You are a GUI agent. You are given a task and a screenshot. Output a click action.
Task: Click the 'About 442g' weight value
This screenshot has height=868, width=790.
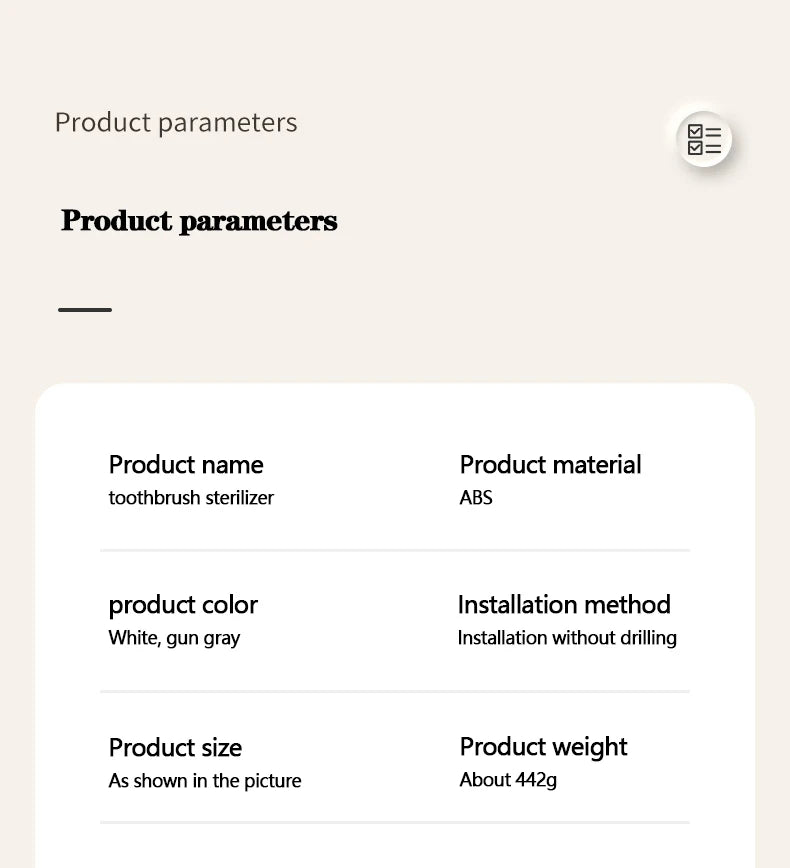(x=508, y=780)
